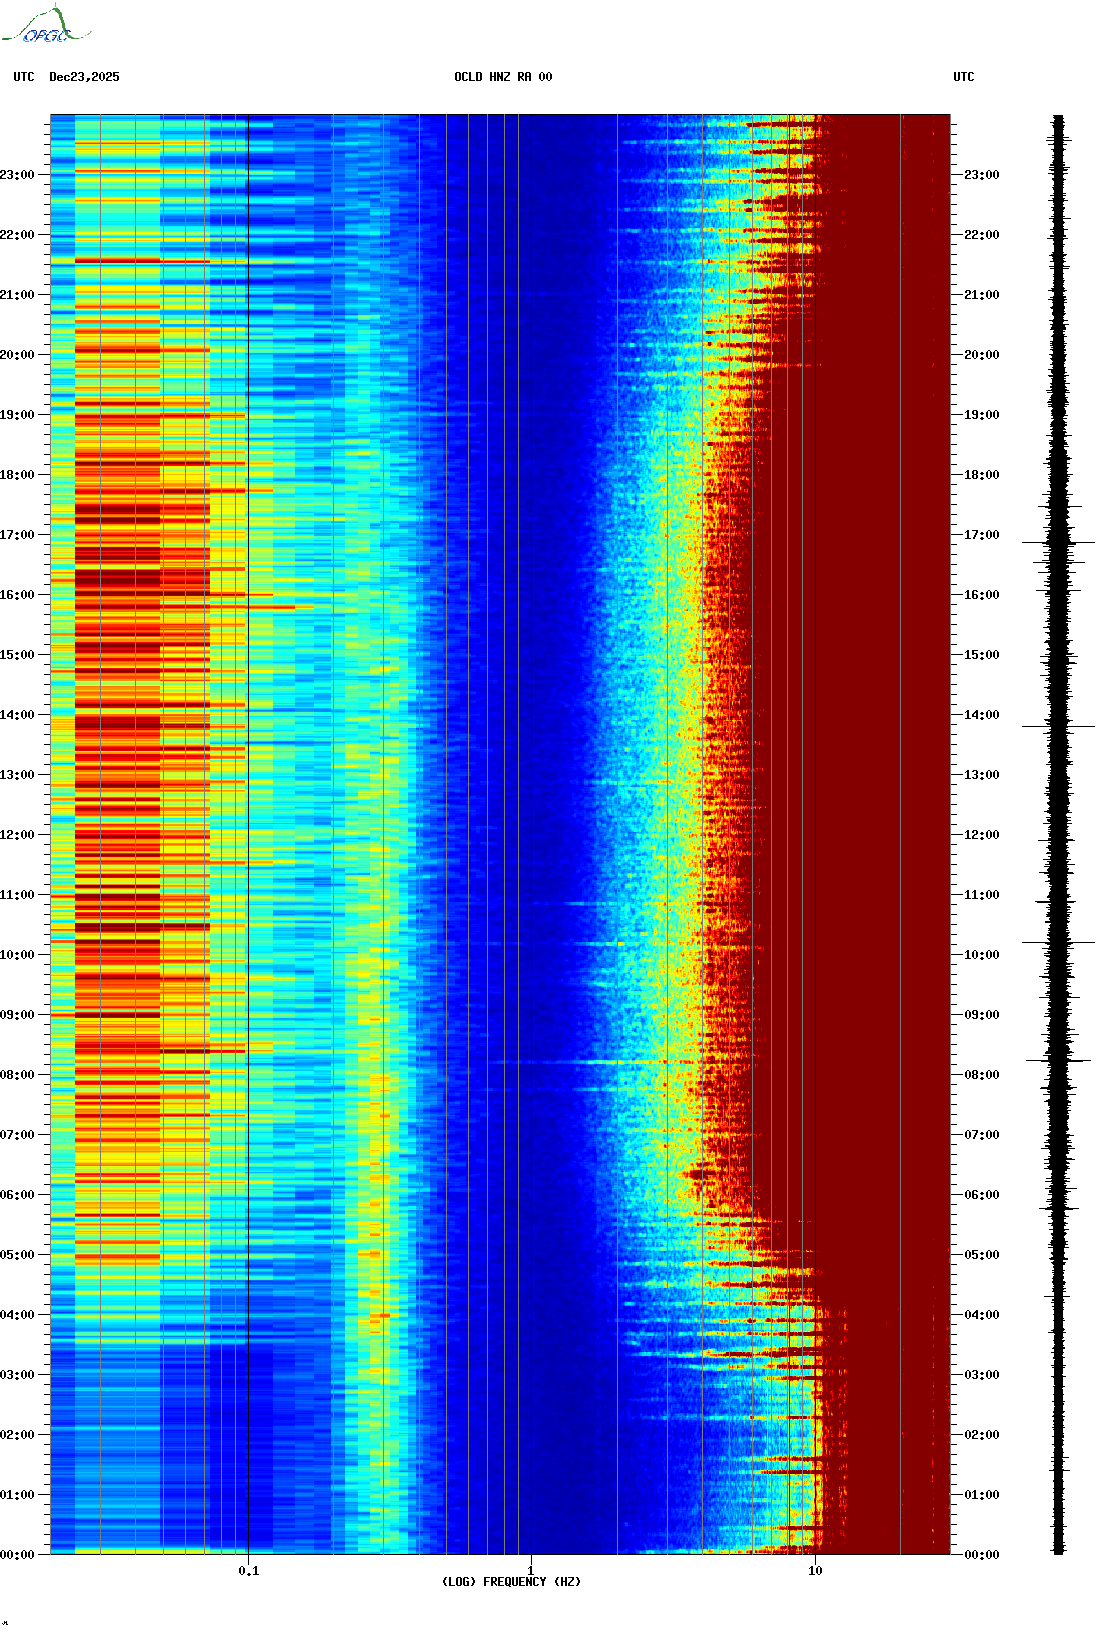Click the 12:00 label on left time axis

tap(17, 835)
